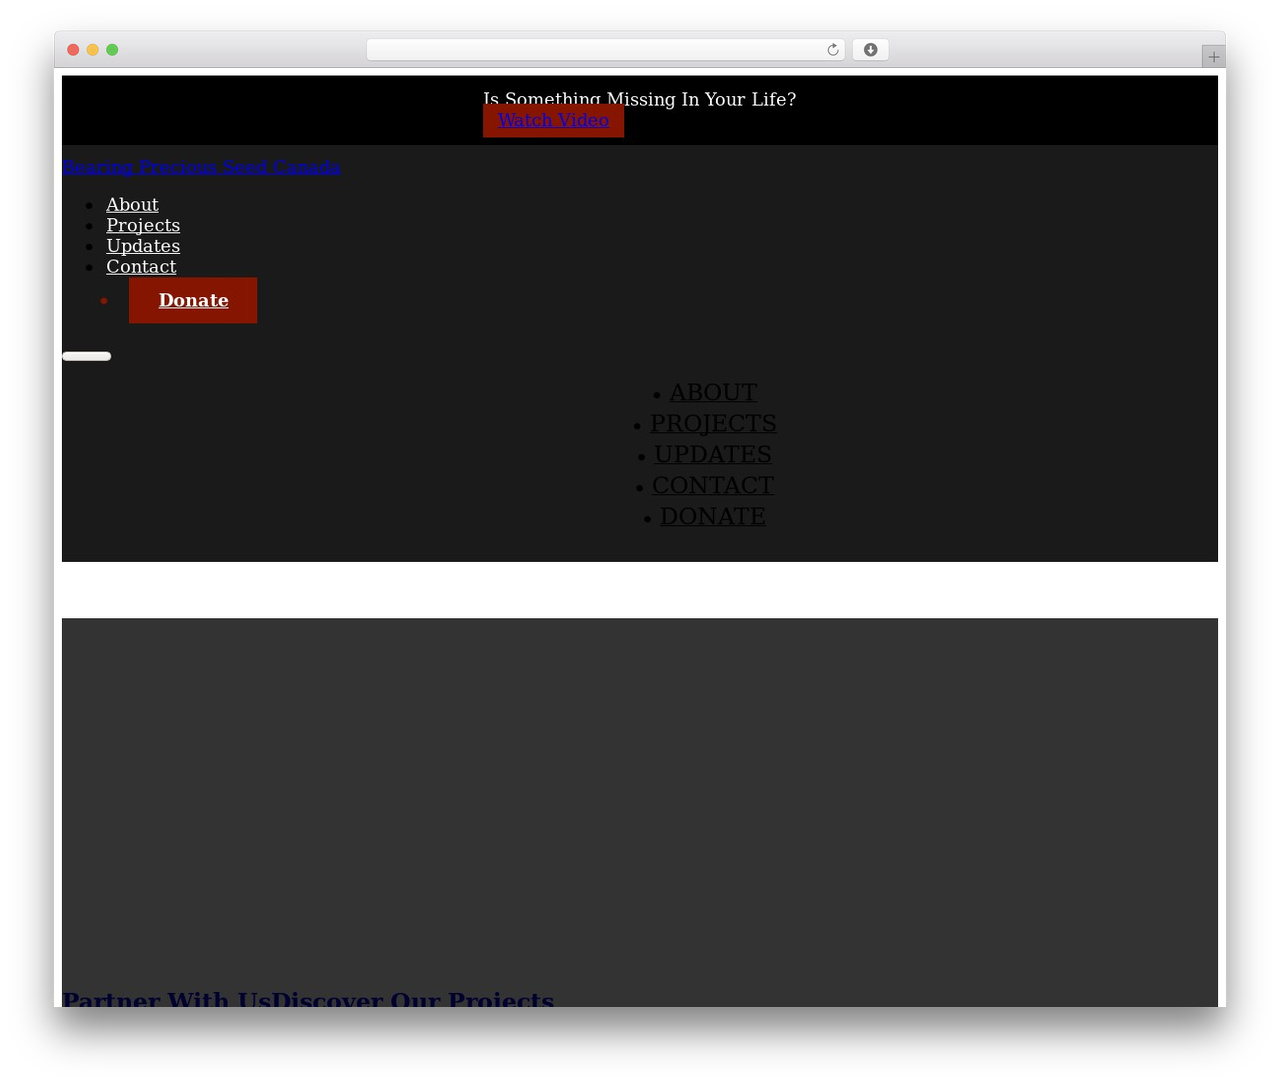
Task: Minimize the window with the yellow button
Action: [x=92, y=50]
